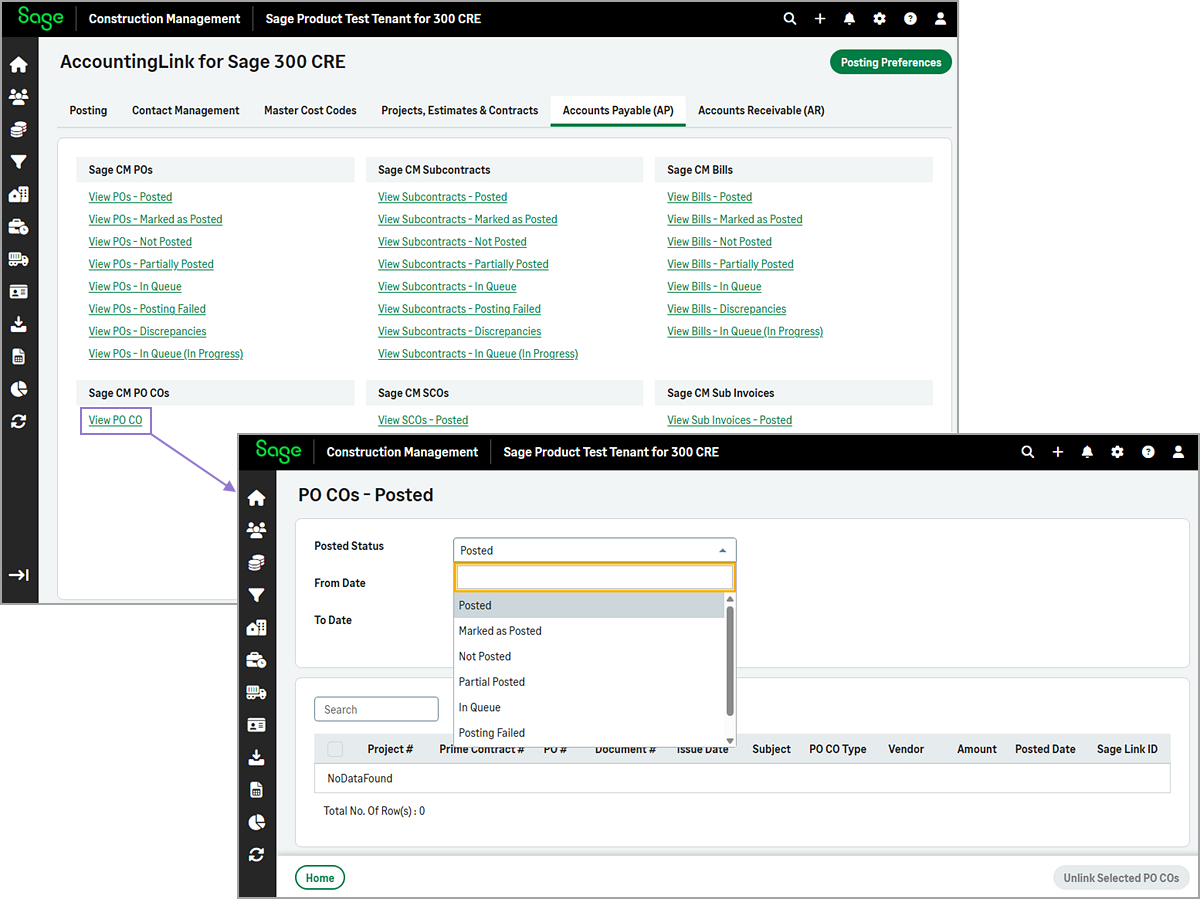Open View POs - Posted link
The width and height of the screenshot is (1200, 899).
(x=130, y=197)
